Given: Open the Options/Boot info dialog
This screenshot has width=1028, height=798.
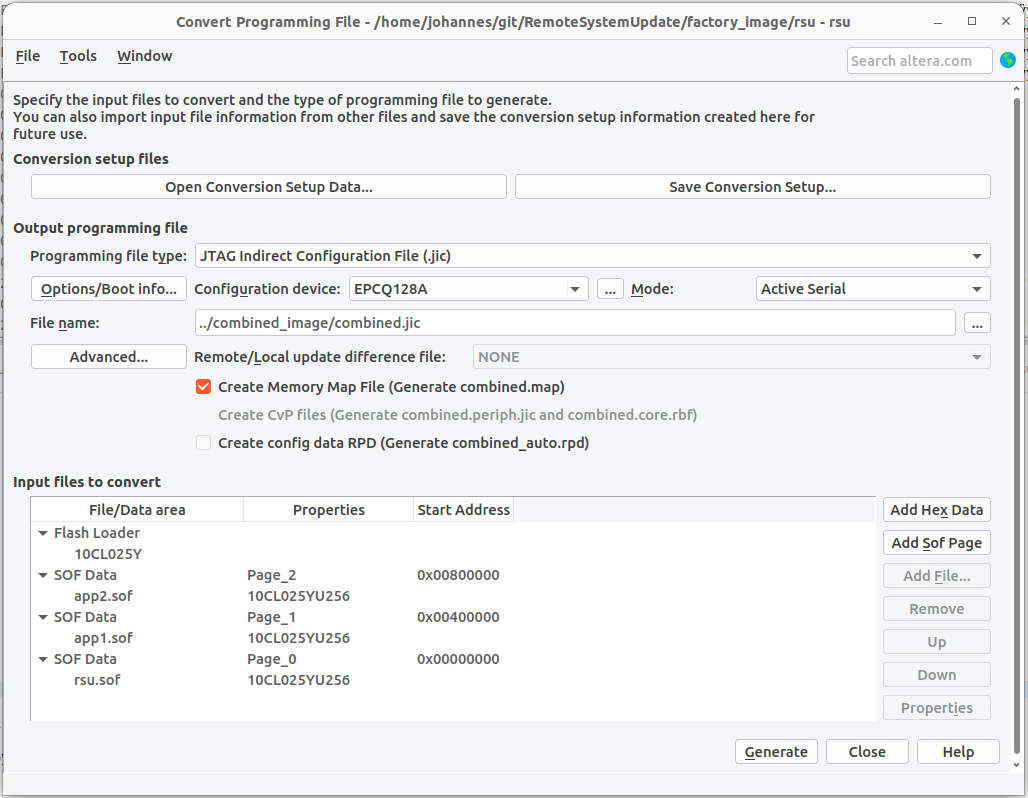Looking at the screenshot, I should [108, 288].
